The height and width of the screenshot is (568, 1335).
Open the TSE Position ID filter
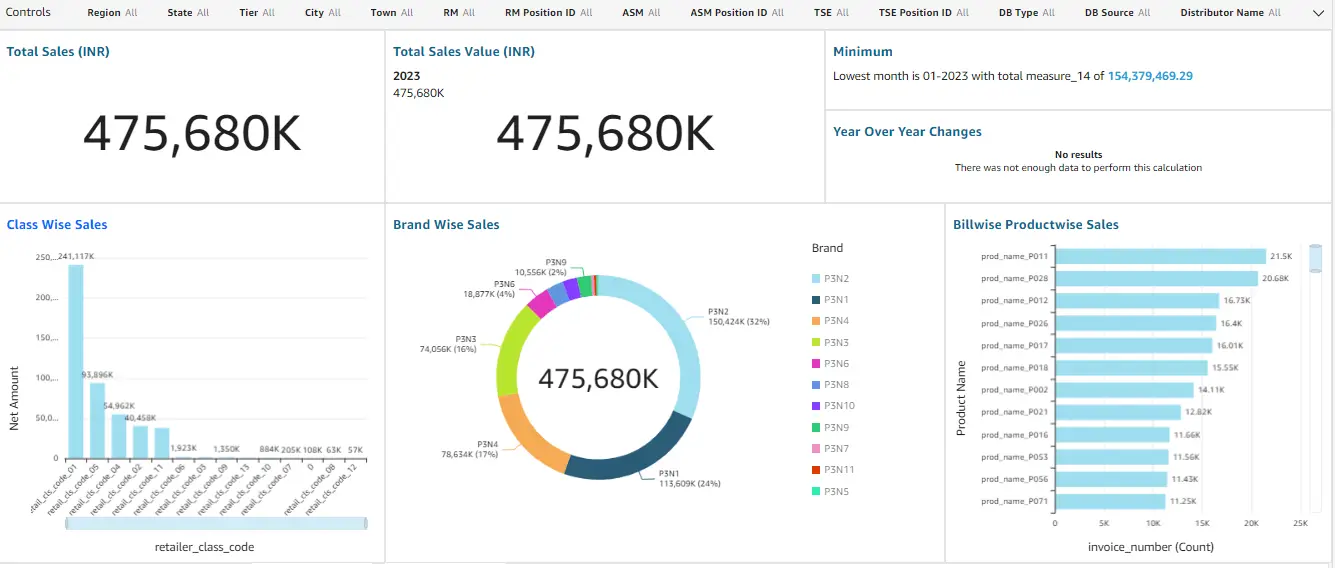pyautogui.click(x=923, y=13)
